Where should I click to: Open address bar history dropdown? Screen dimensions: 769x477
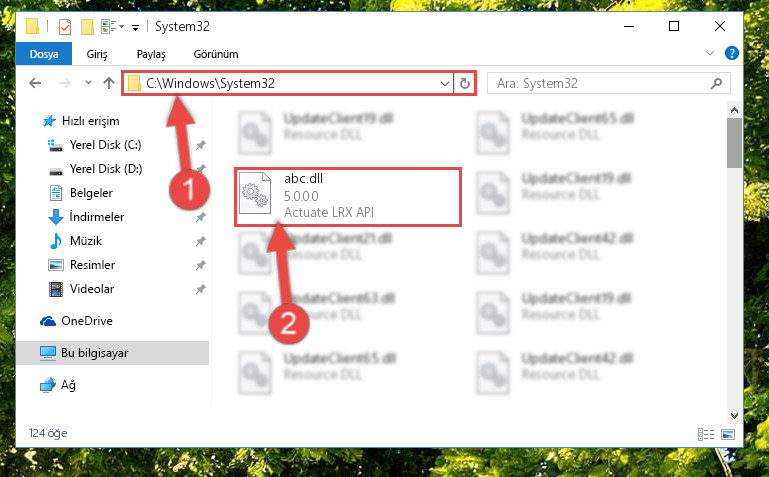pos(444,83)
